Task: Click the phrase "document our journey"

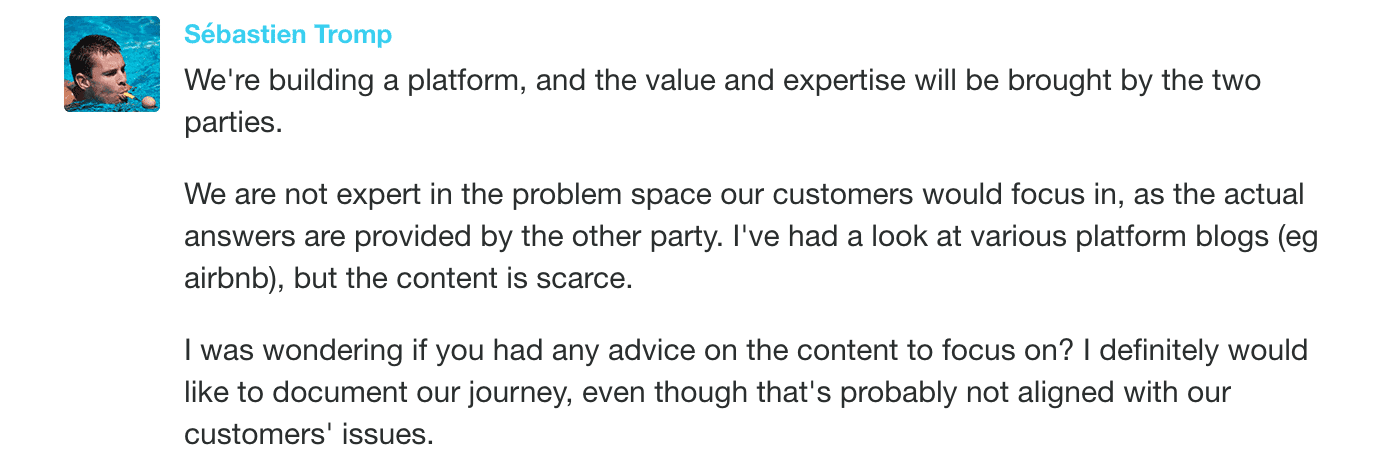Action: [398, 393]
